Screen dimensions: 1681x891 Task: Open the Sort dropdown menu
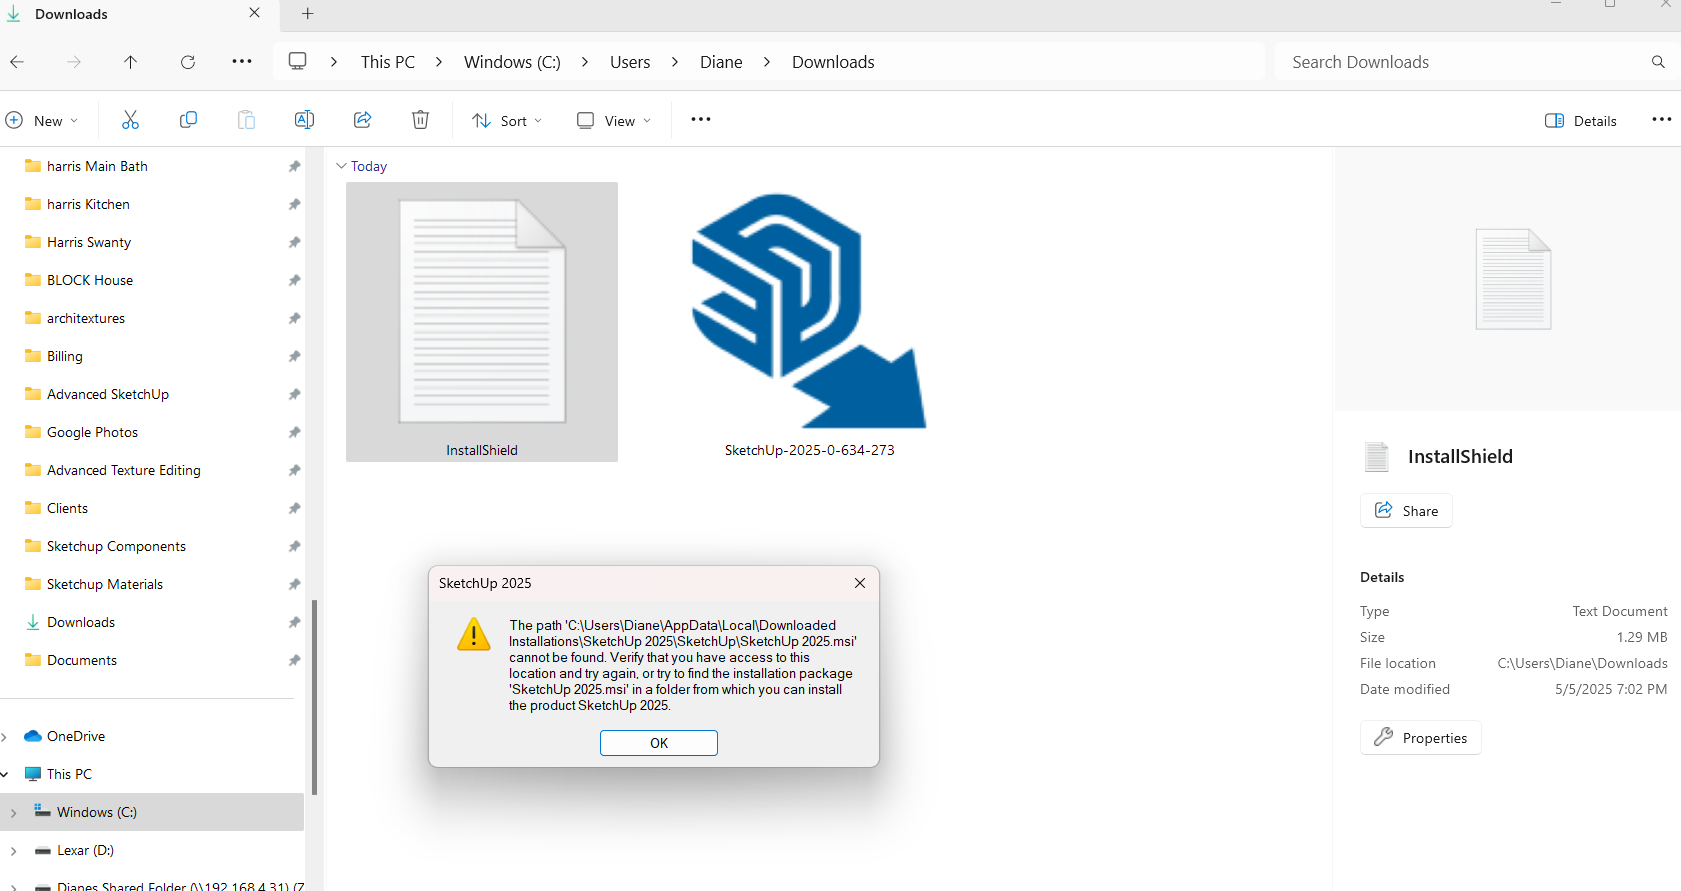[507, 120]
